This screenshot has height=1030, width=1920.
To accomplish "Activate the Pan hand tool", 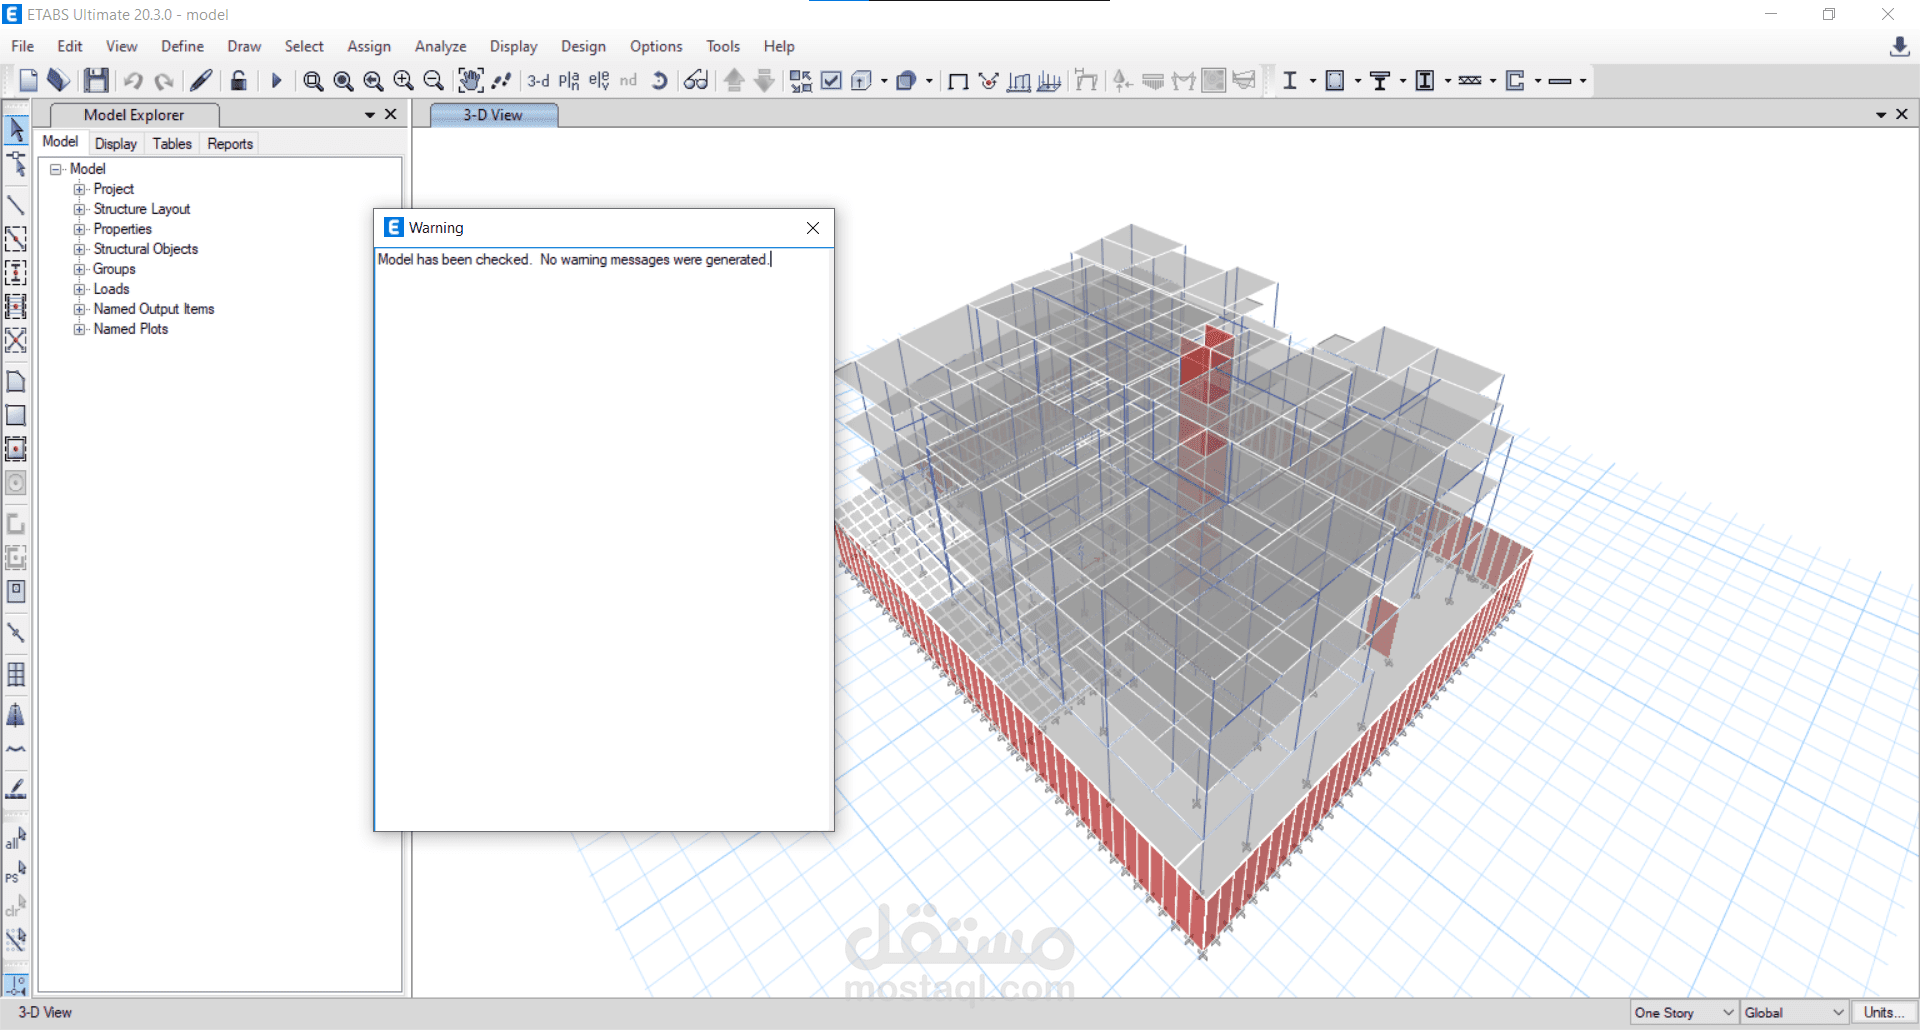I will pos(470,81).
